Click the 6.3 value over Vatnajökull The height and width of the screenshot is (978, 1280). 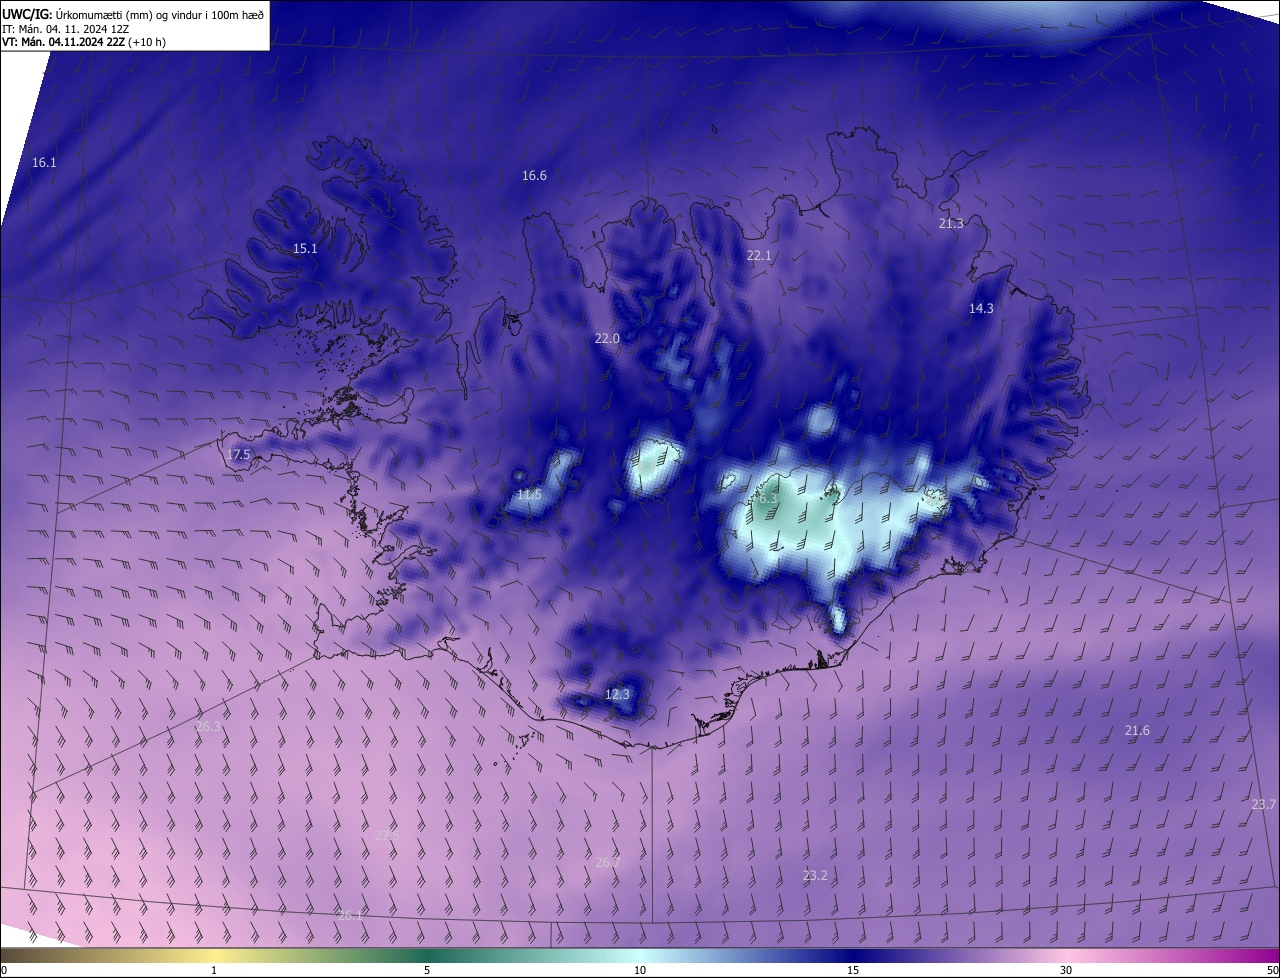coord(767,499)
